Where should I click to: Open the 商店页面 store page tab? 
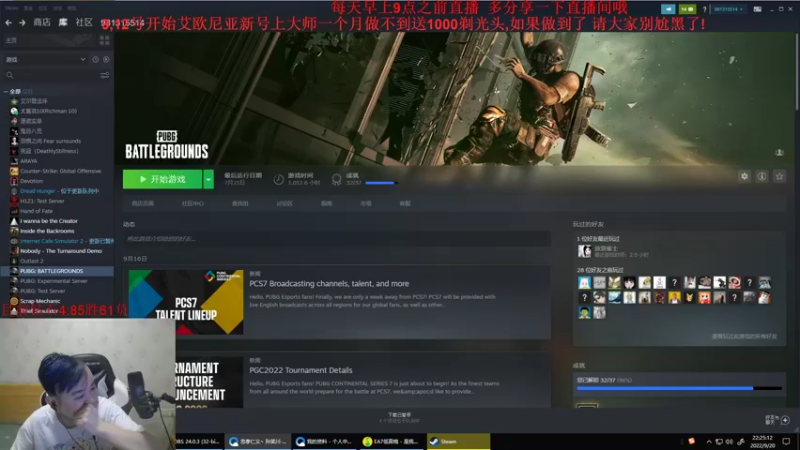point(142,204)
